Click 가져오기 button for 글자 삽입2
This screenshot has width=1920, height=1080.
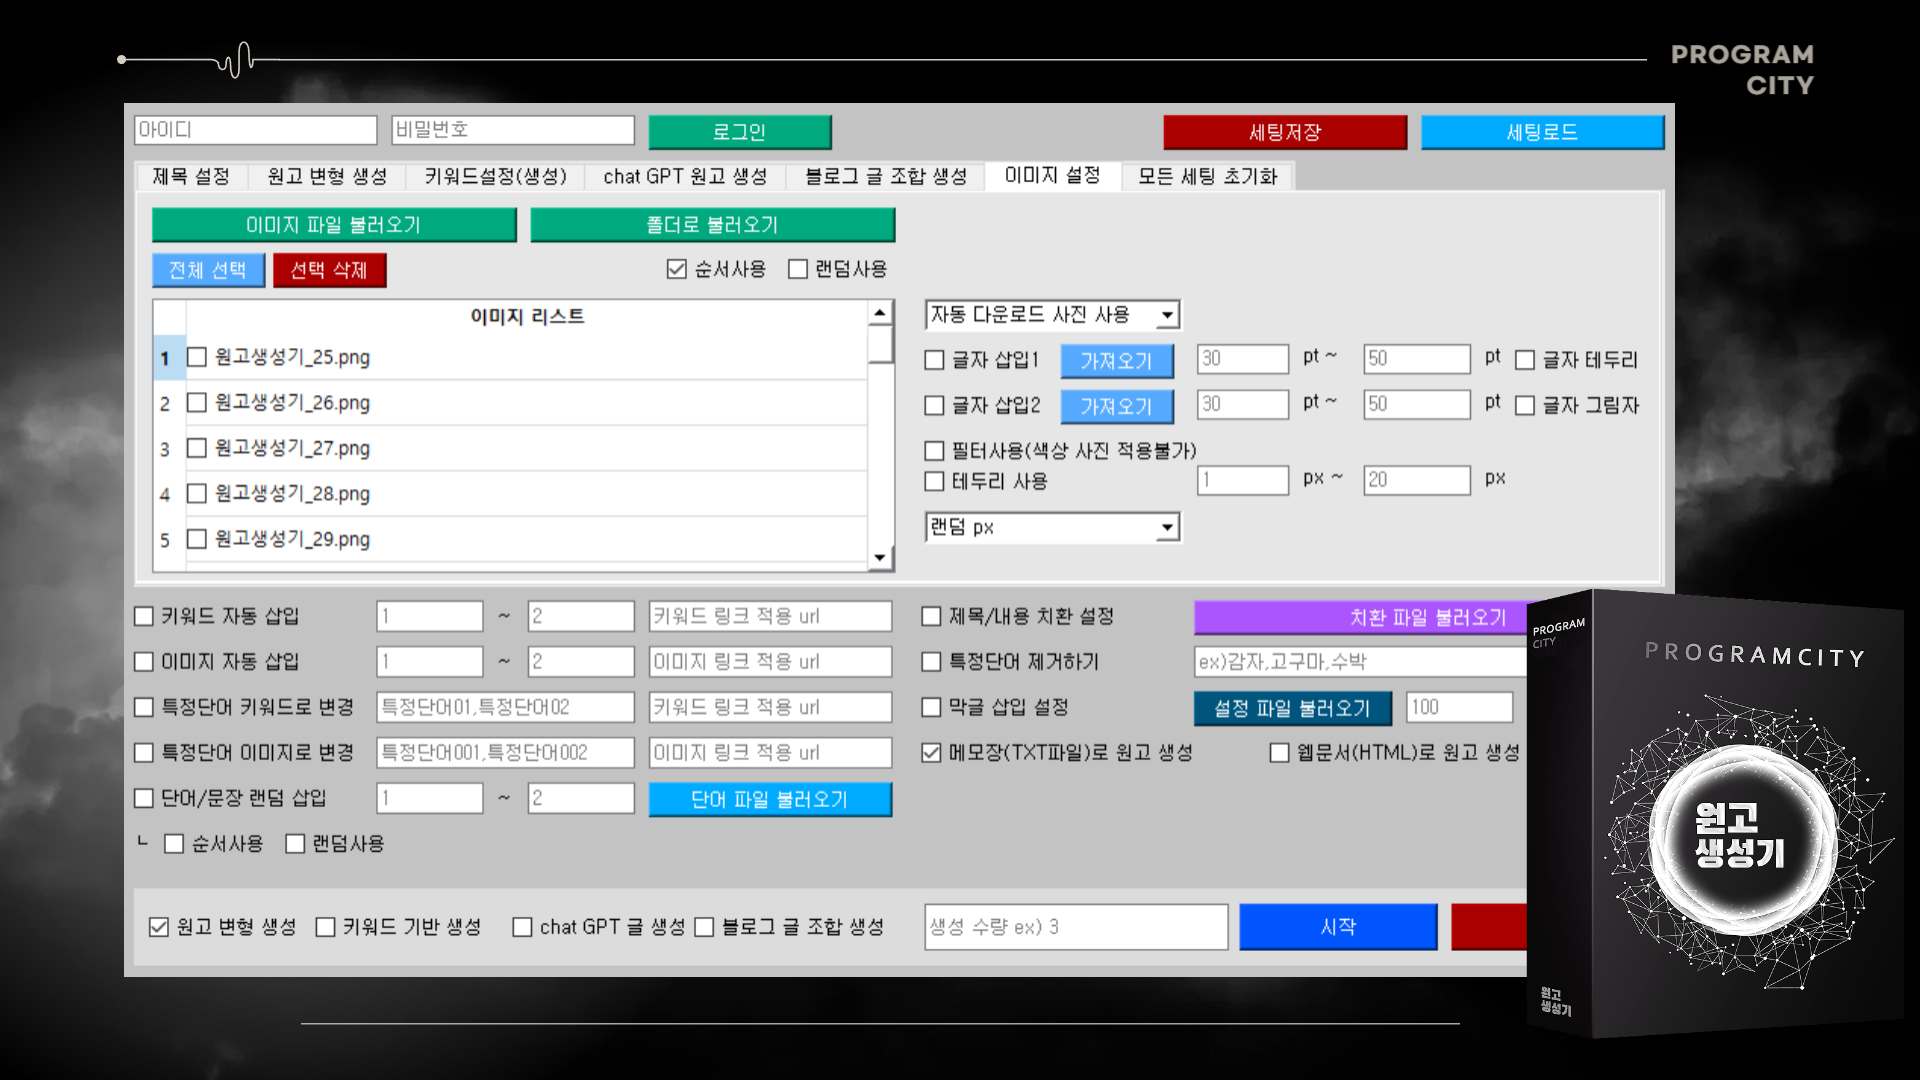(x=1116, y=407)
